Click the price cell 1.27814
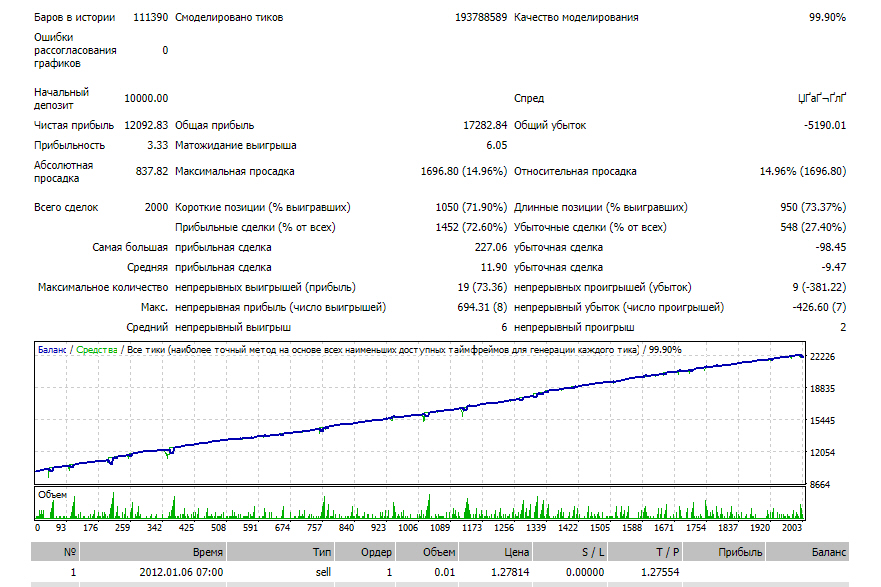The image size is (881, 587). coord(510,572)
